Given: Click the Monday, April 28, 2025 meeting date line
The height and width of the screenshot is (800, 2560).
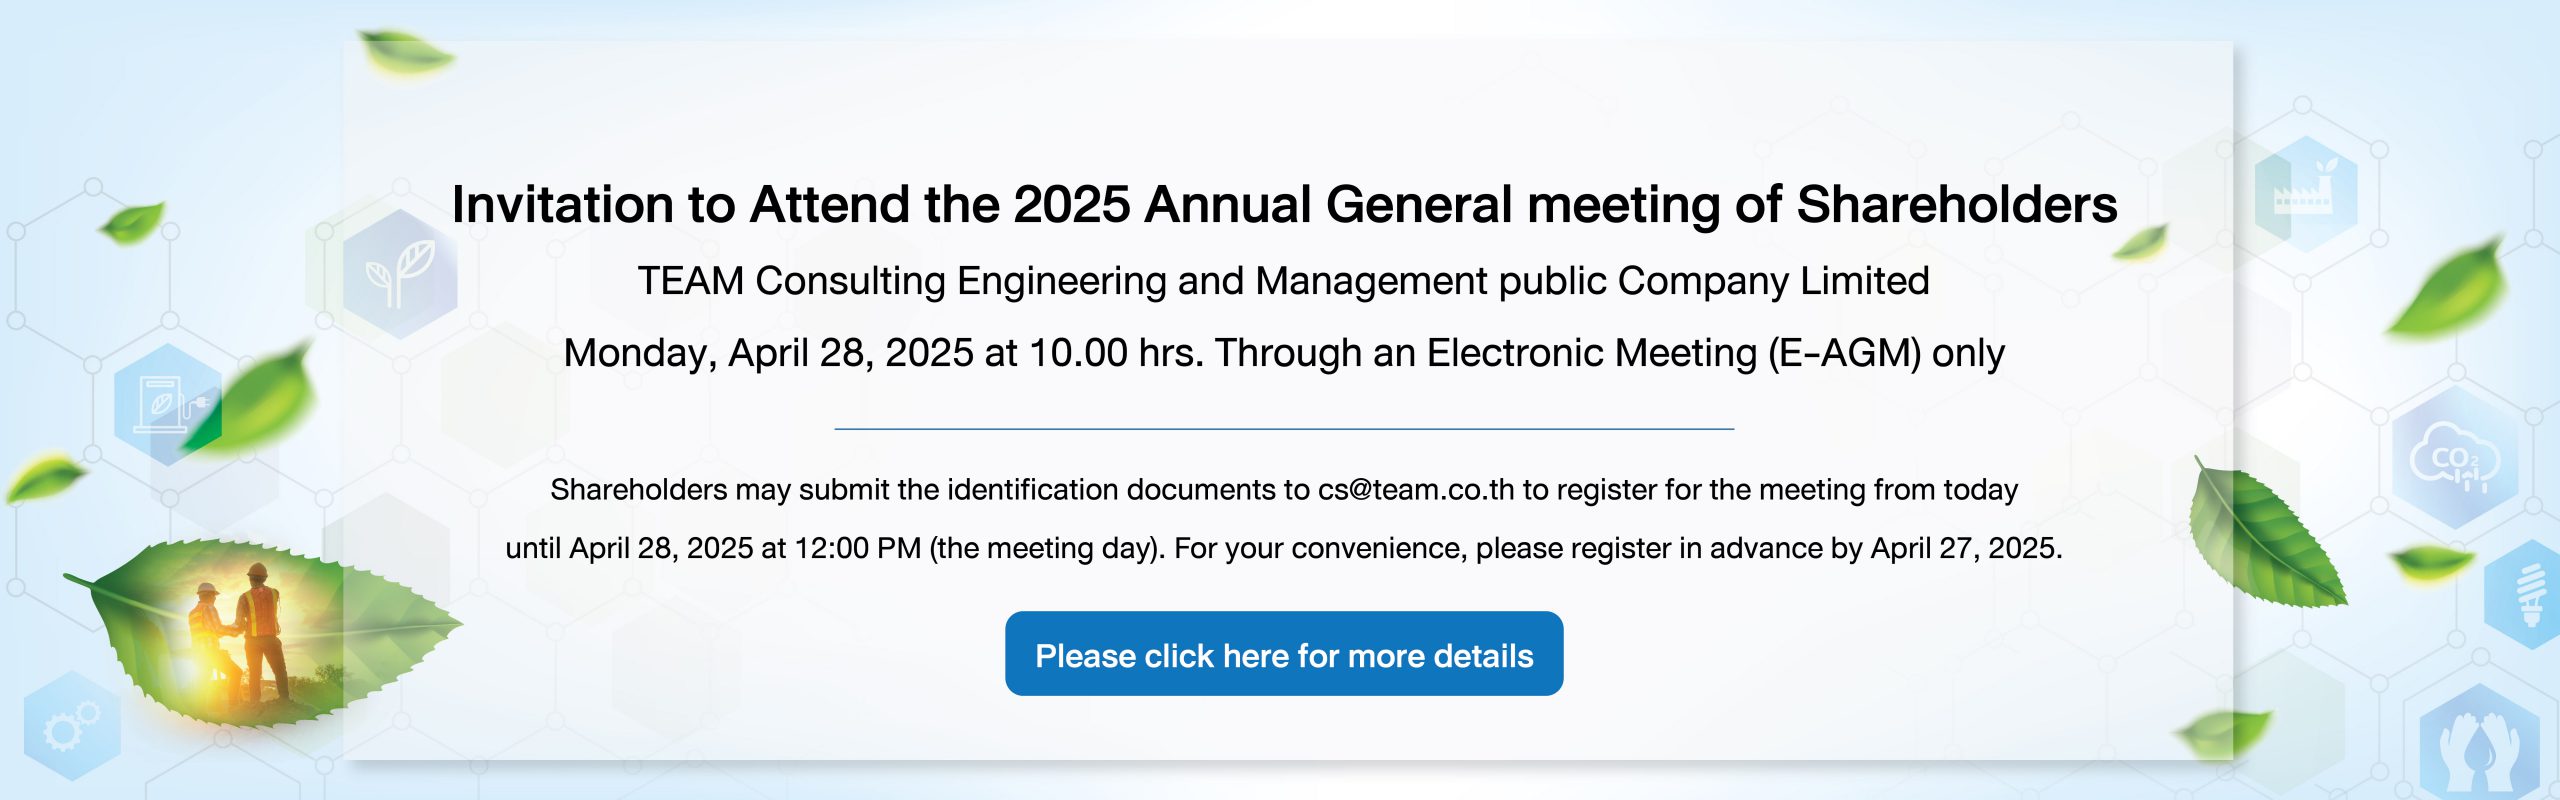Looking at the screenshot, I should [x=1284, y=354].
